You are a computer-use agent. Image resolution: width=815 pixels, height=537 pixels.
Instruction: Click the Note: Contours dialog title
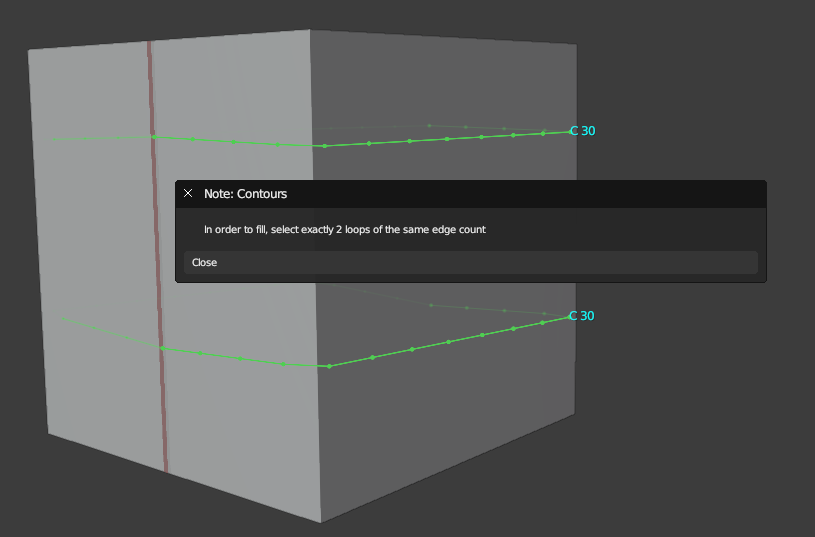[x=245, y=194]
